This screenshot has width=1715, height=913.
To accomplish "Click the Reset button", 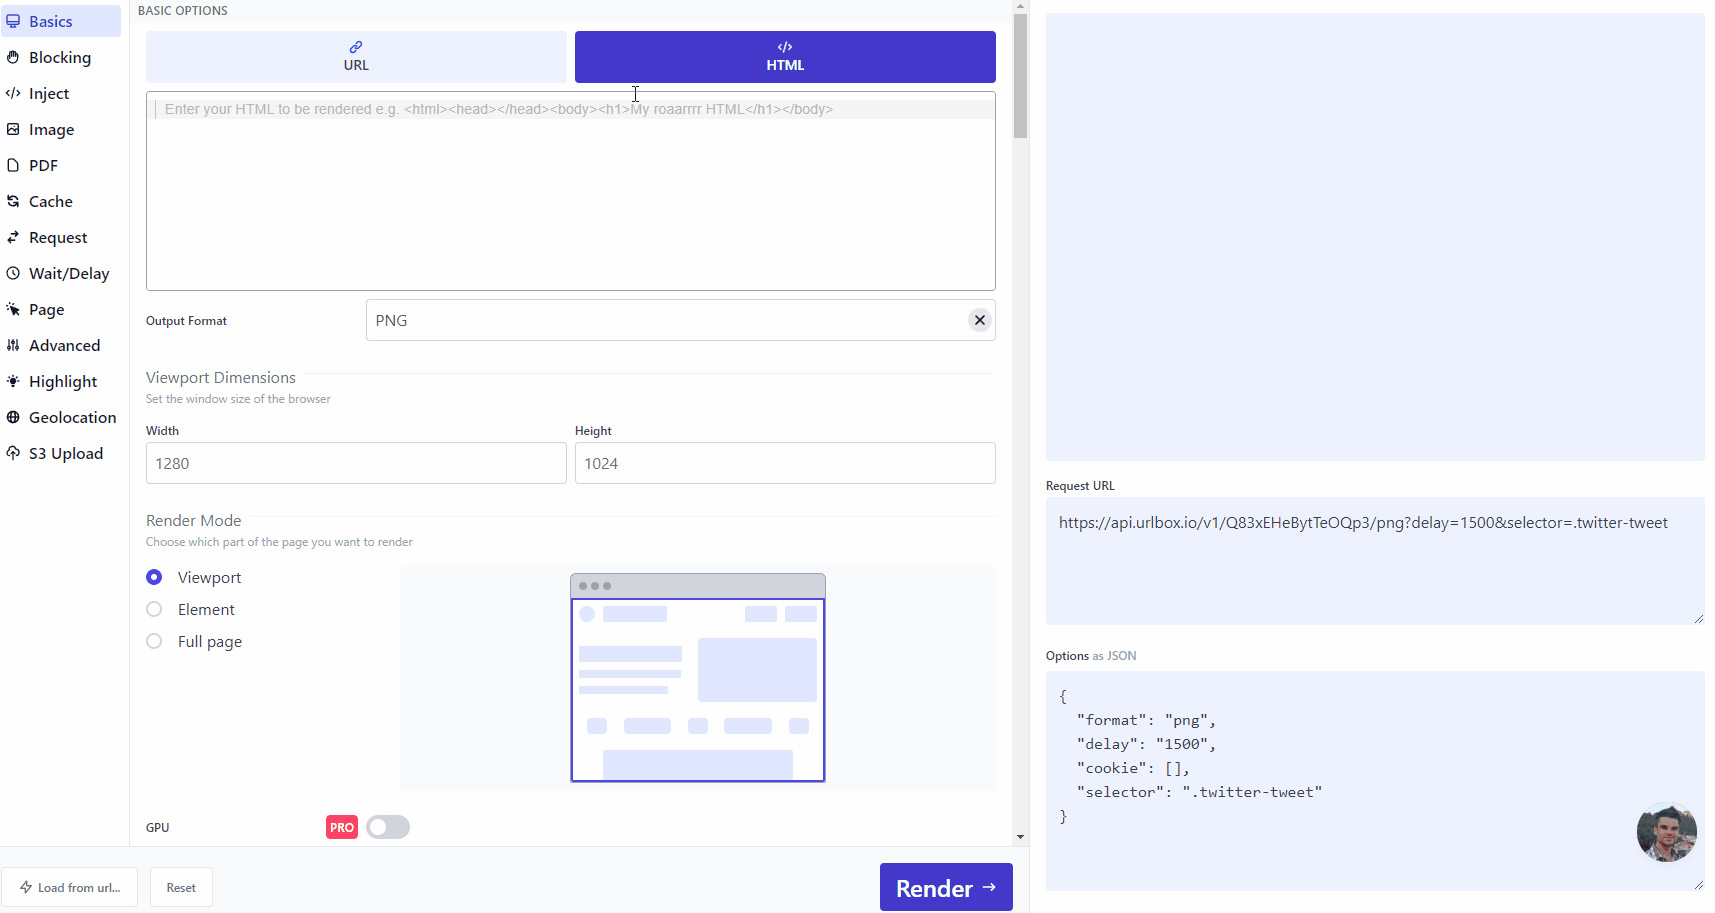I will point(181,887).
